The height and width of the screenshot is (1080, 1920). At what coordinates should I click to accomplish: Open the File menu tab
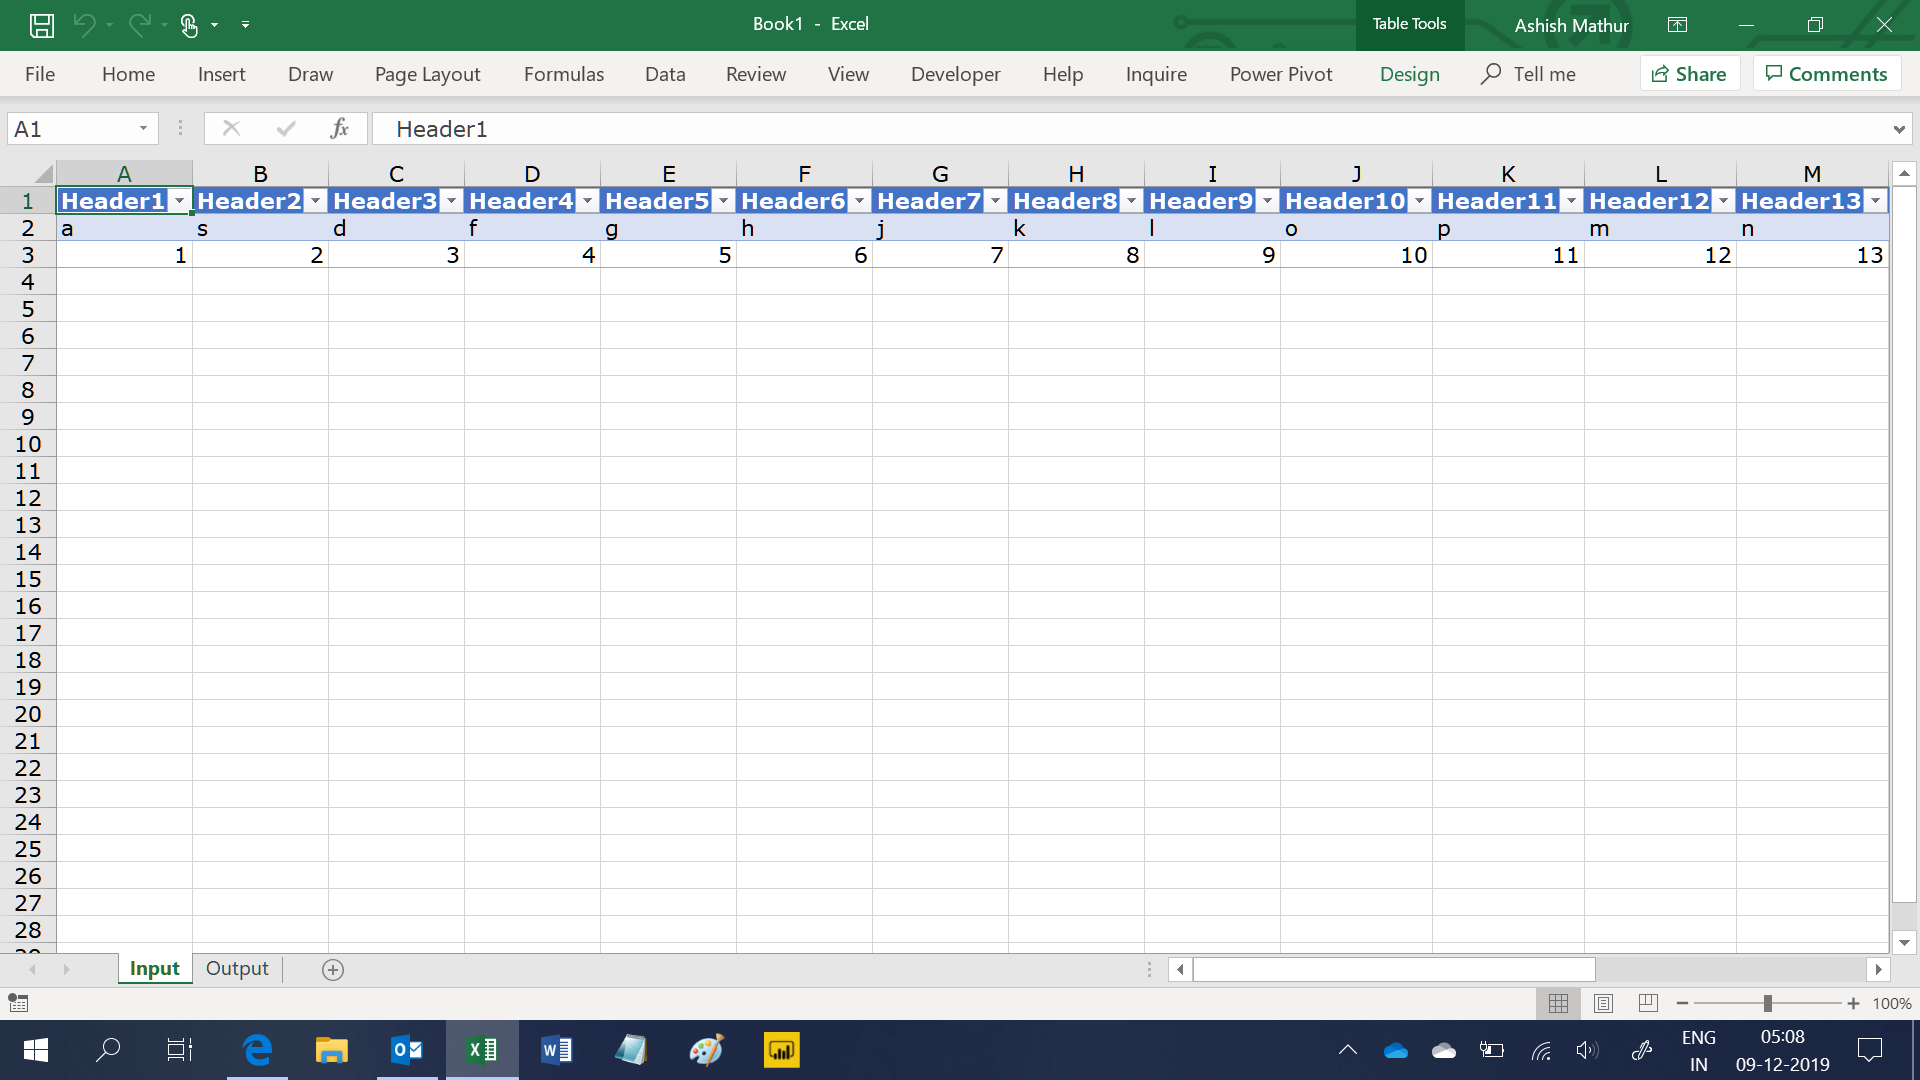pyautogui.click(x=40, y=74)
